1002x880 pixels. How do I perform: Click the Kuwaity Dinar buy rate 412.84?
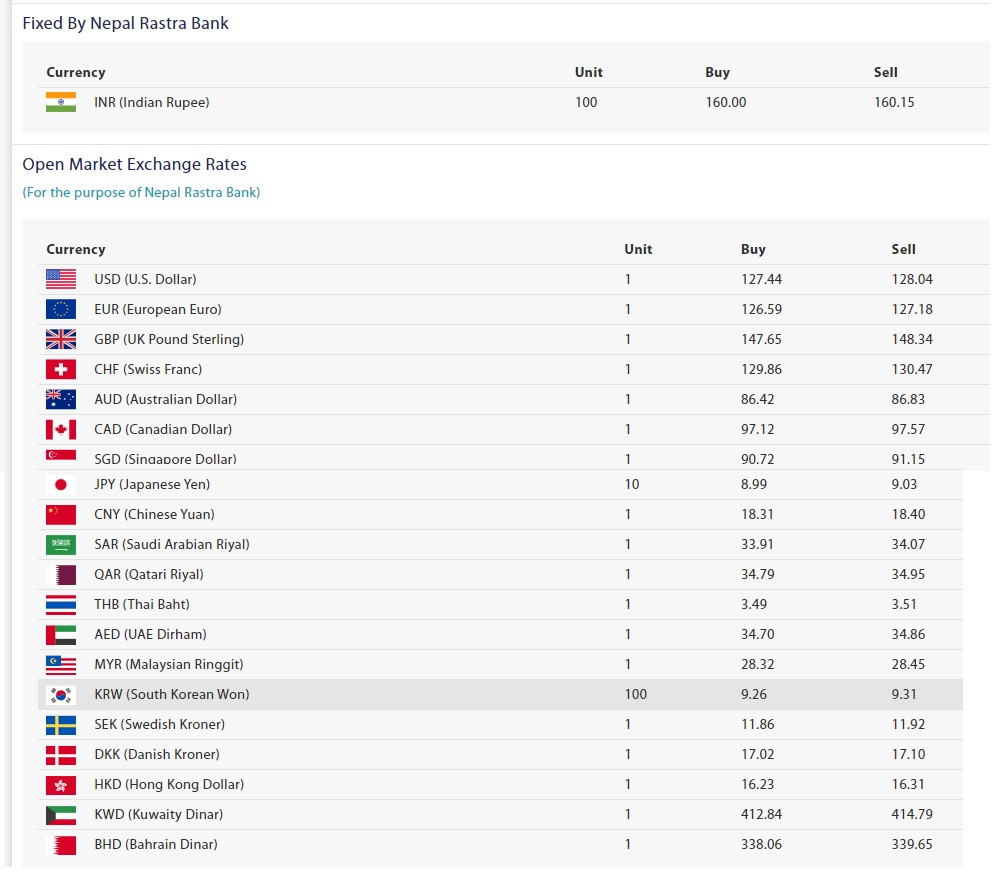tap(762, 815)
